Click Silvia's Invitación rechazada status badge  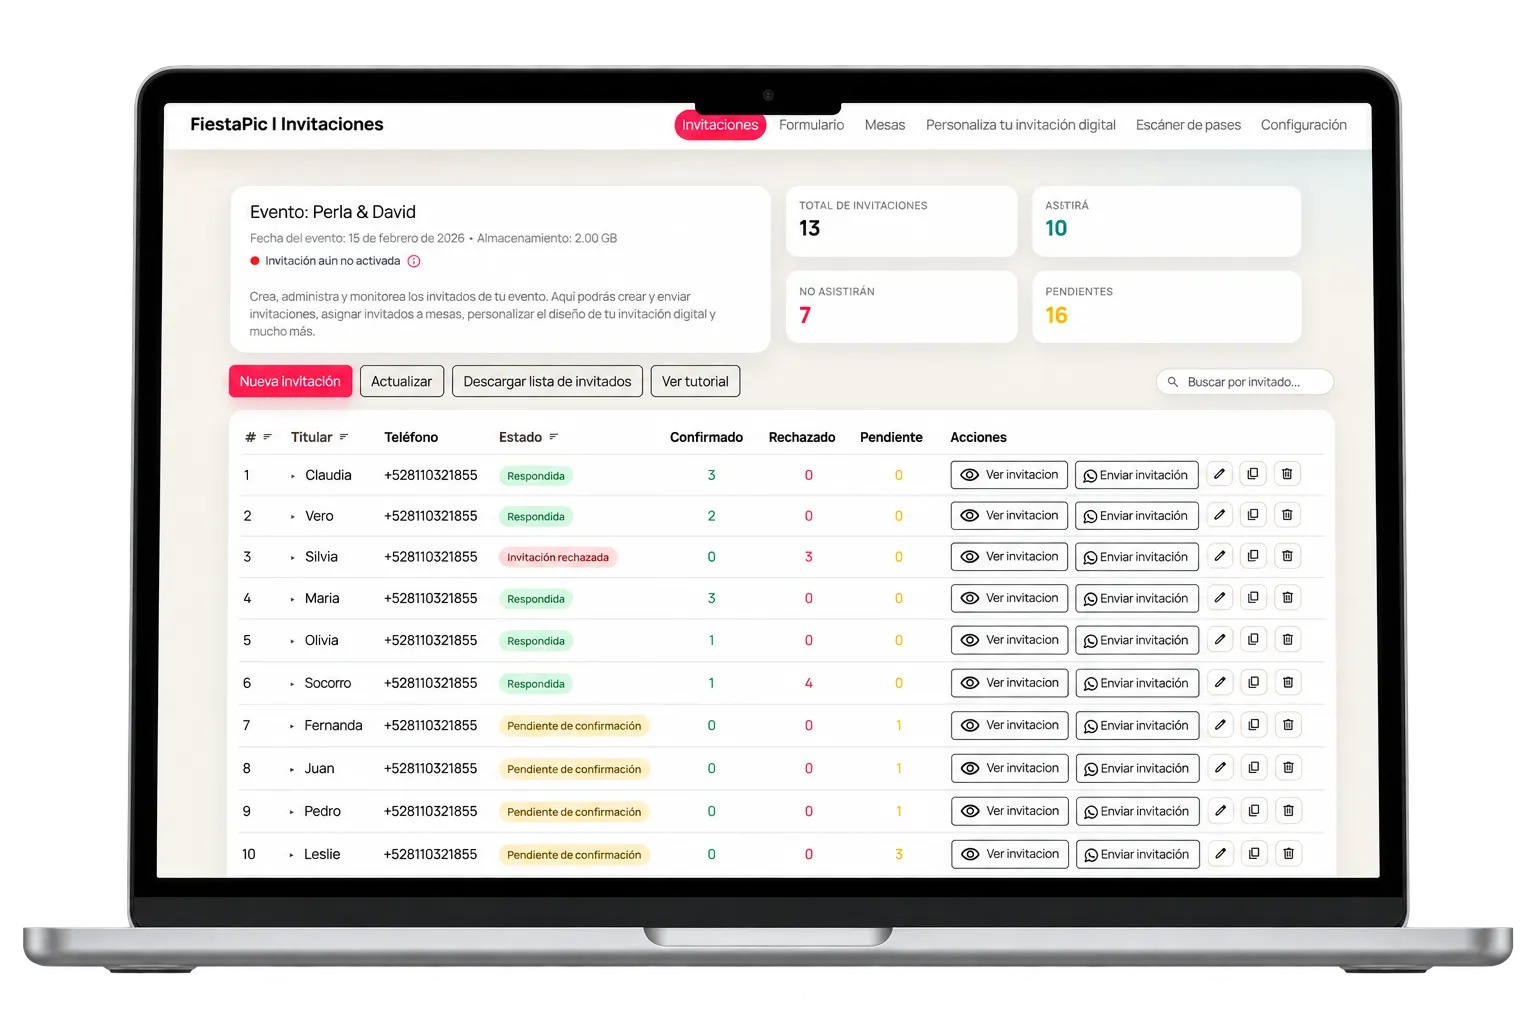pos(558,557)
